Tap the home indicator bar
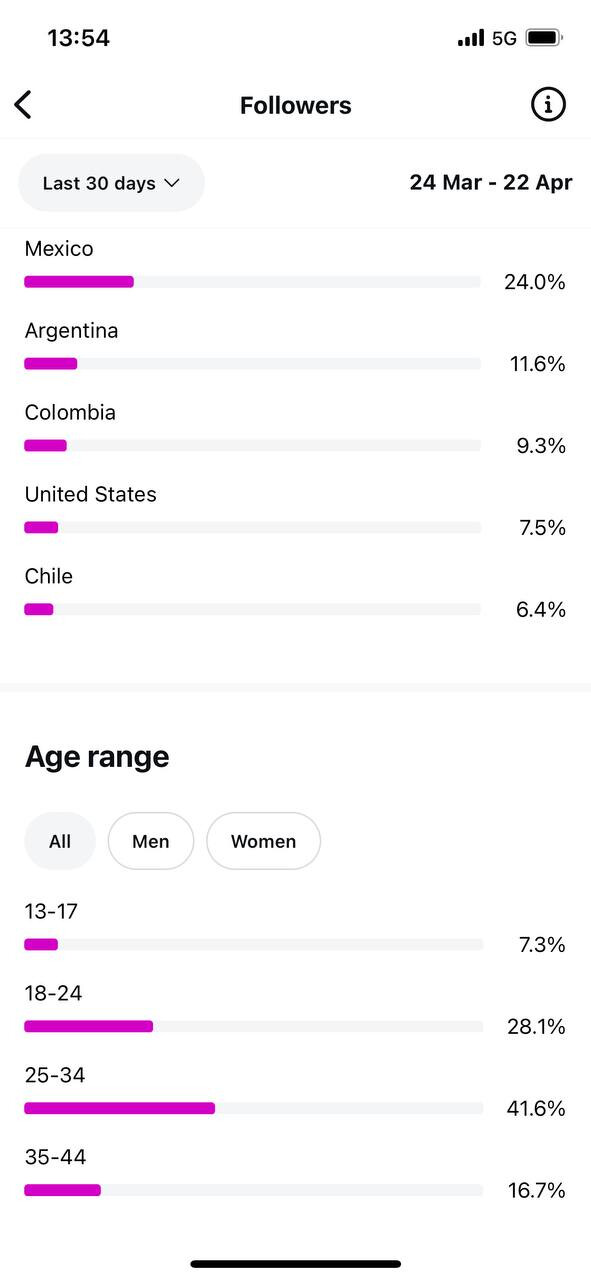The height and width of the screenshot is (1280, 591). [x=296, y=1264]
